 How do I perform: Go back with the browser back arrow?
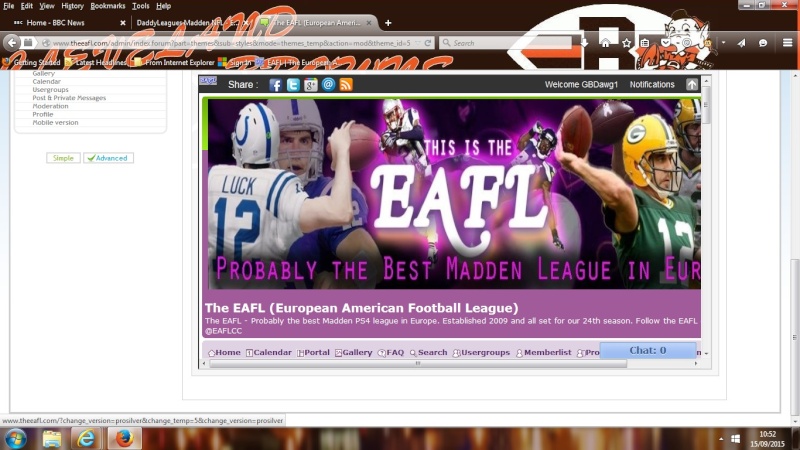(x=12, y=43)
